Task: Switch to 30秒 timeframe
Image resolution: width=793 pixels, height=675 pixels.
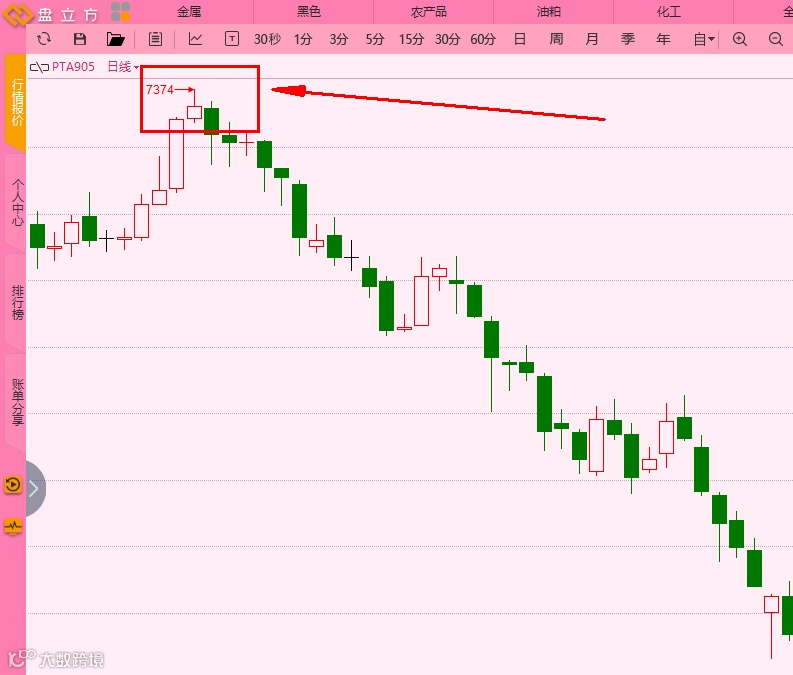Action: [268, 39]
